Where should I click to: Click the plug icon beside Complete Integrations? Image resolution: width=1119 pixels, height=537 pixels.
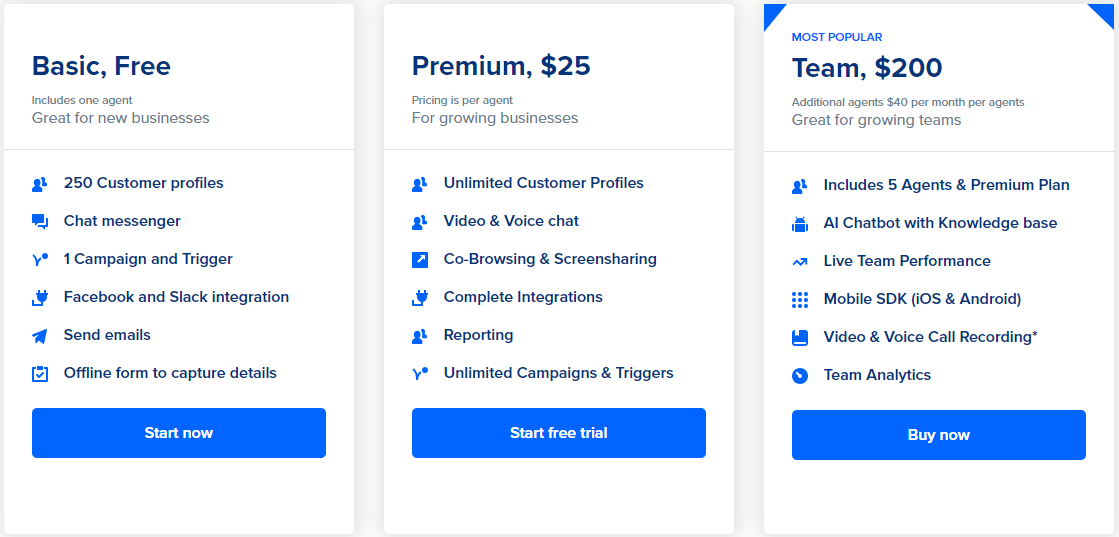coord(420,298)
